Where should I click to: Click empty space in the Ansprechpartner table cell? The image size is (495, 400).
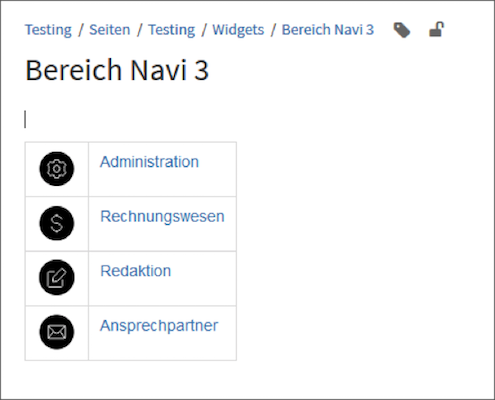click(163, 347)
